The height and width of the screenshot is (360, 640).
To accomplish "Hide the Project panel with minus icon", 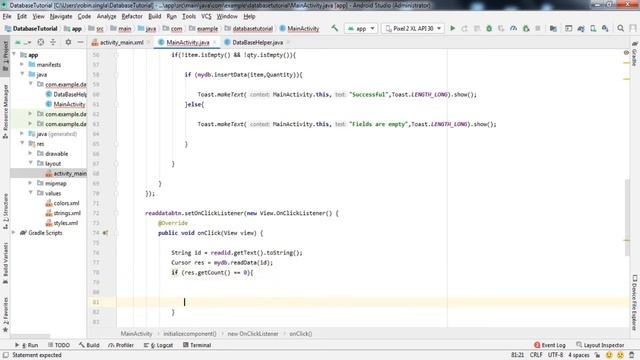I will click(x=80, y=42).
